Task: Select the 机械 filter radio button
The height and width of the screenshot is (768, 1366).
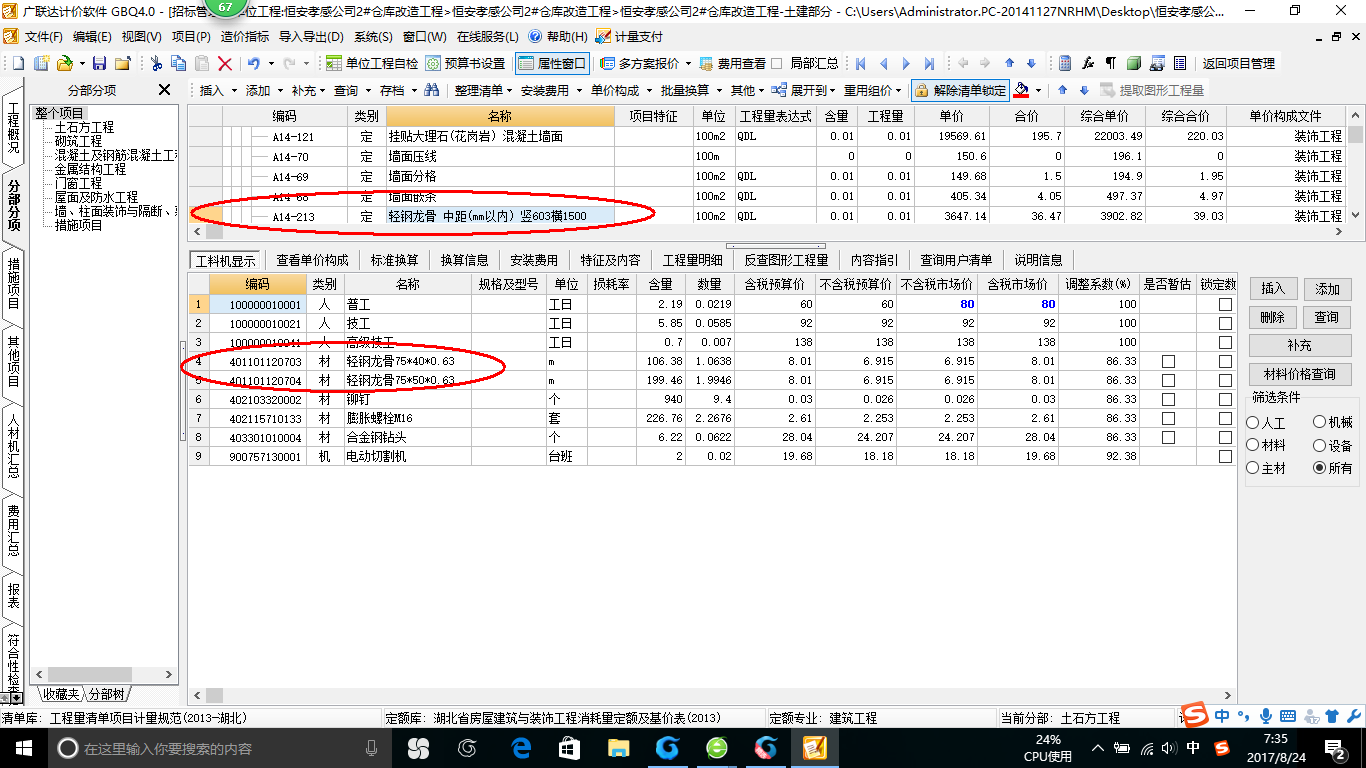Action: 1320,423
